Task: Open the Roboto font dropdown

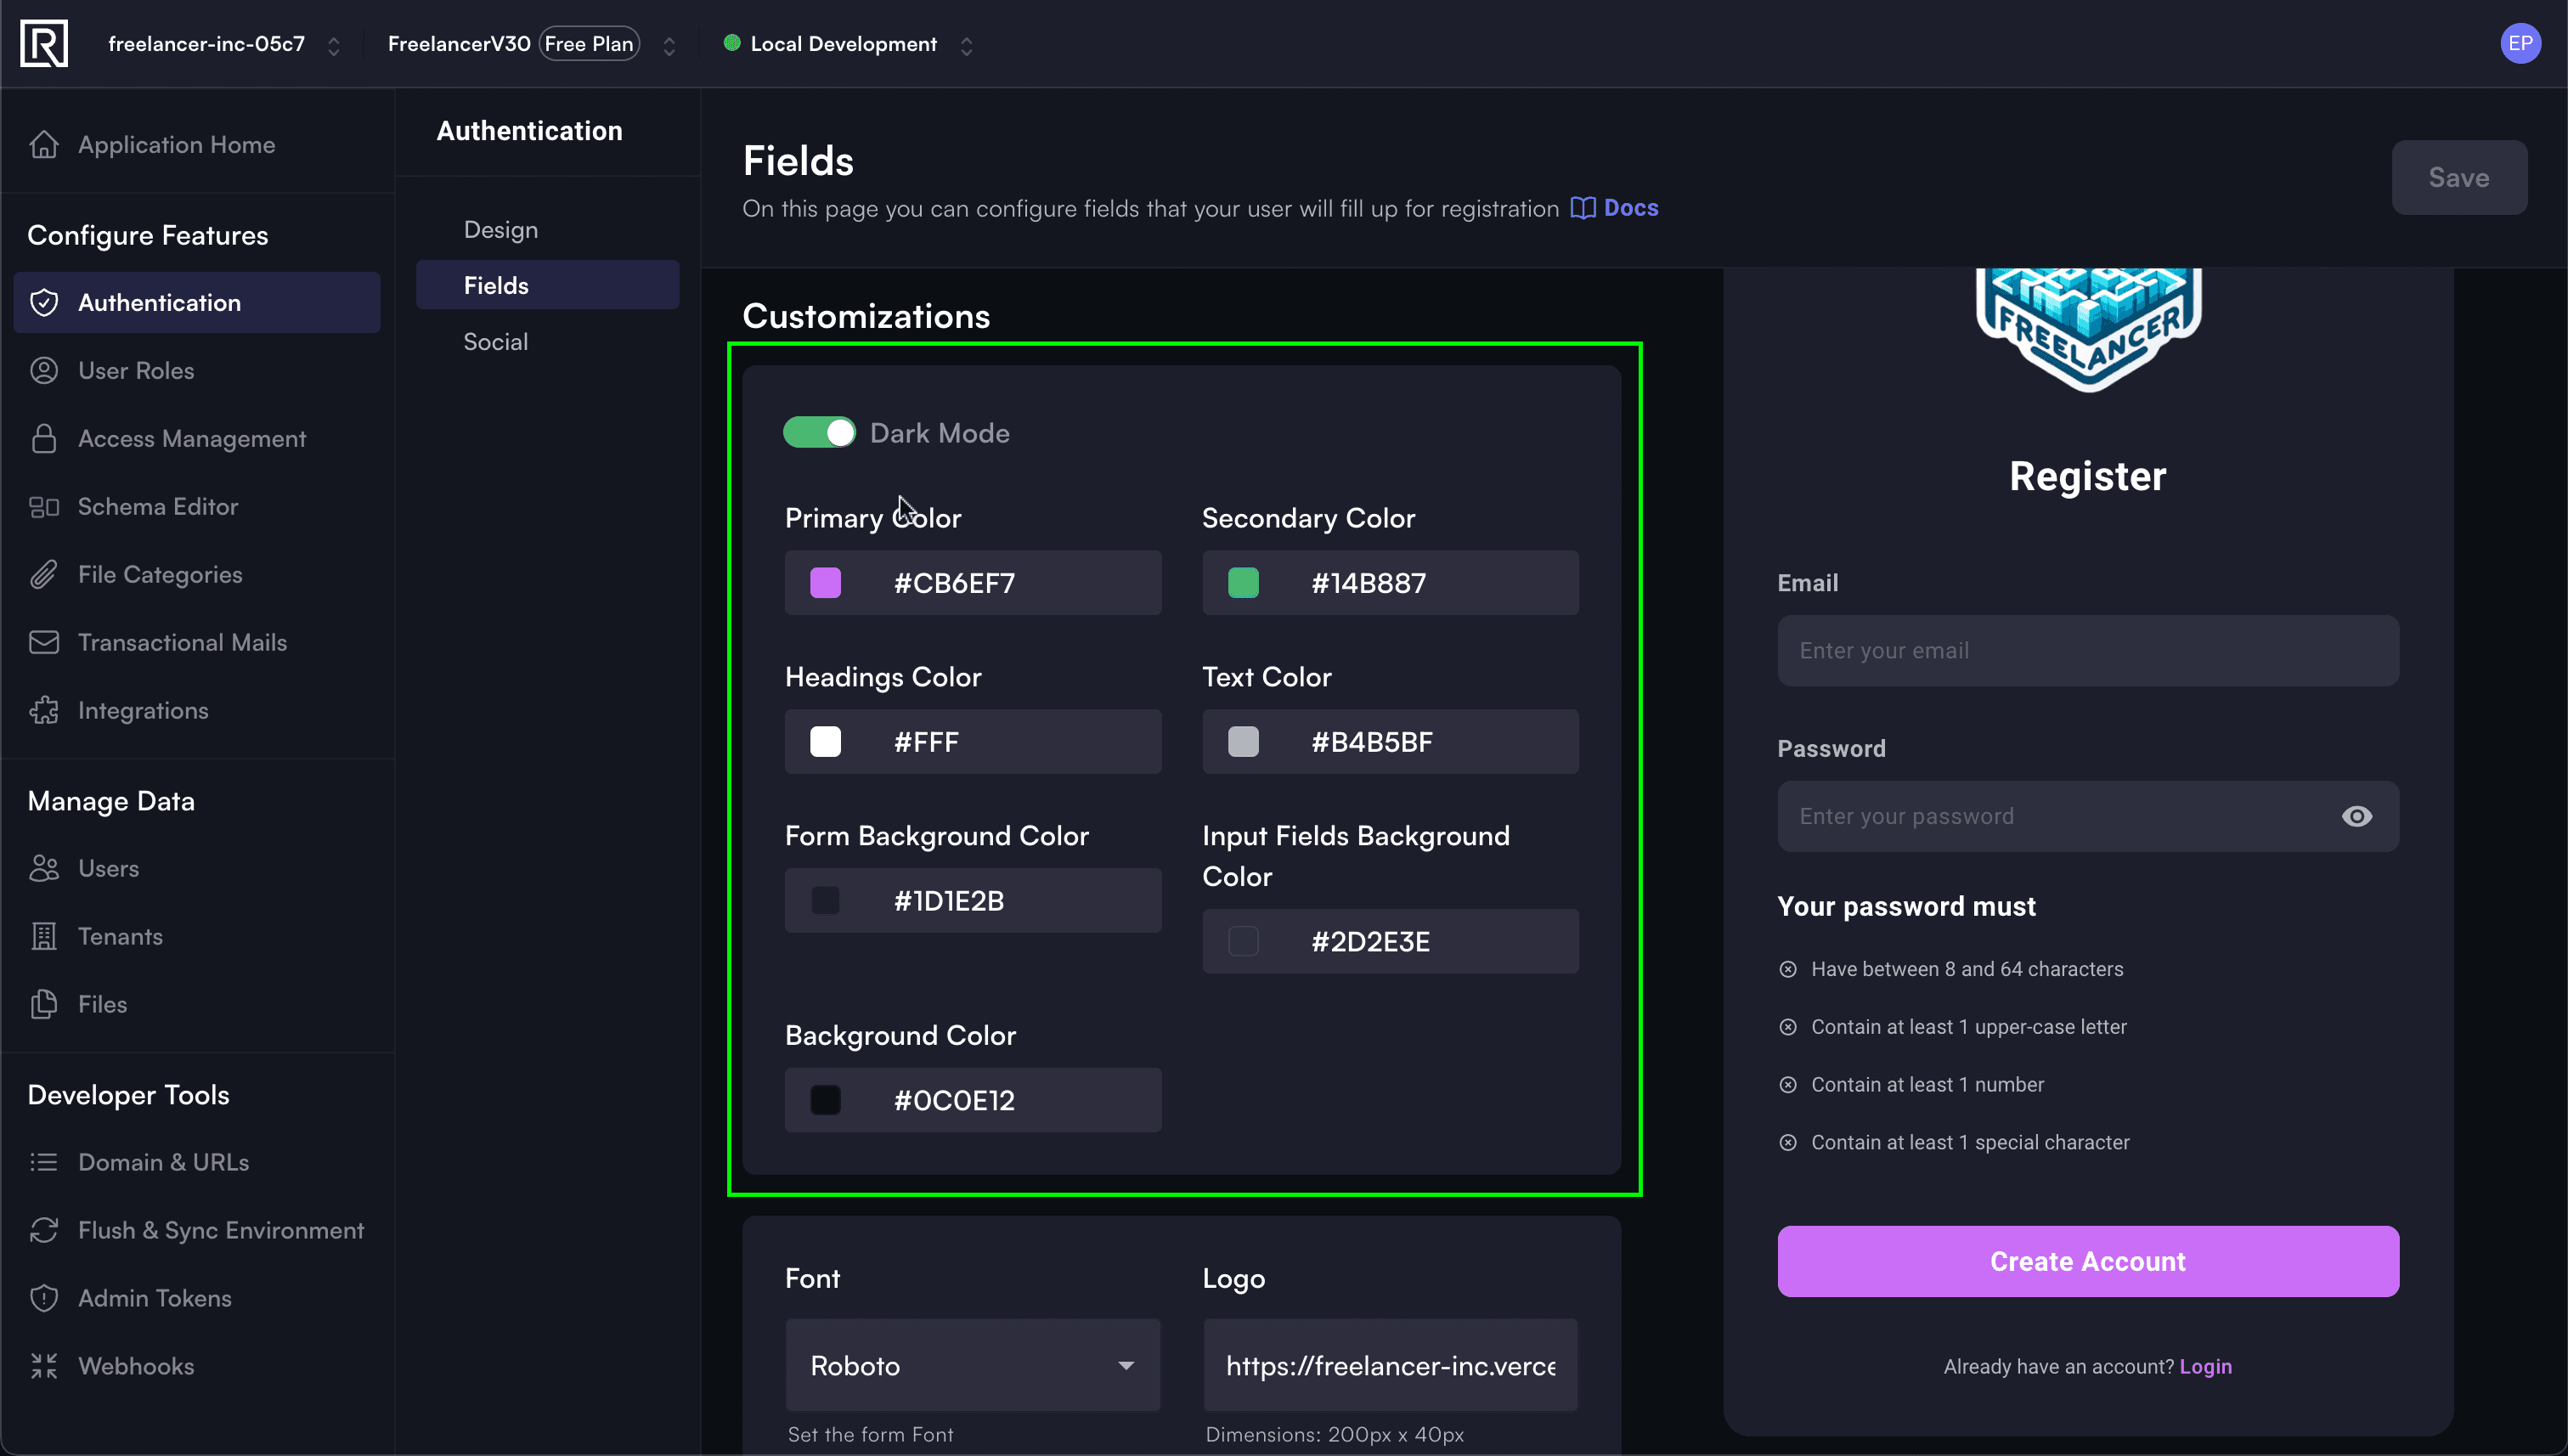Action: 973,1366
